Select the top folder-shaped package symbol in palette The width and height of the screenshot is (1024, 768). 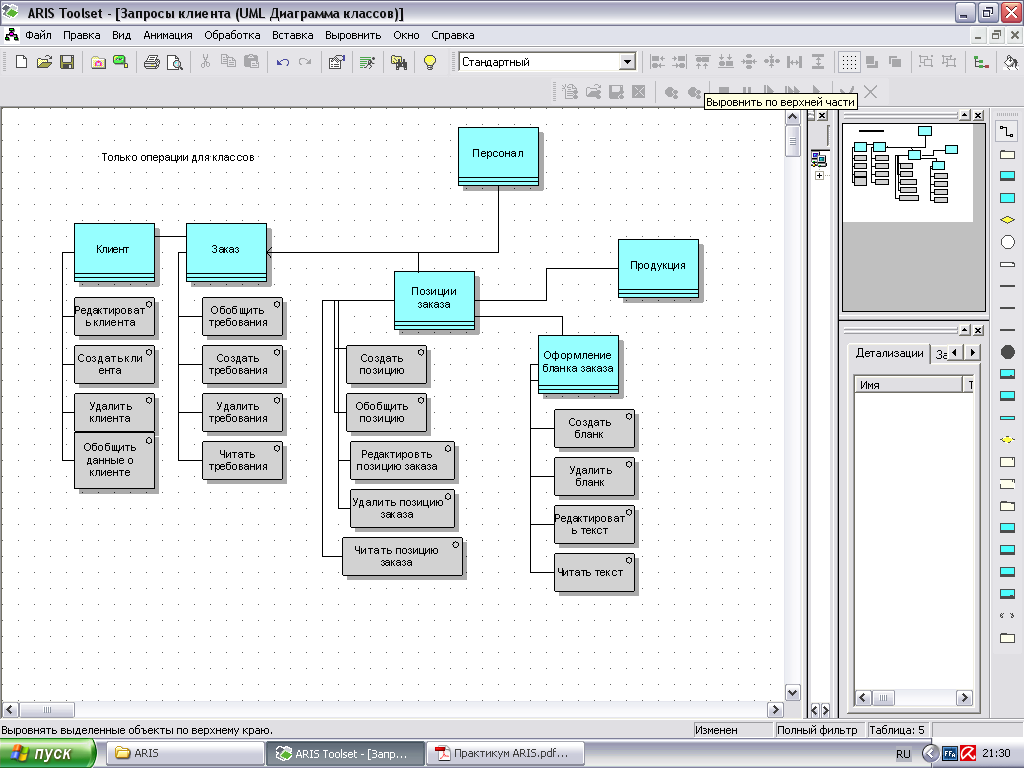(1007, 154)
